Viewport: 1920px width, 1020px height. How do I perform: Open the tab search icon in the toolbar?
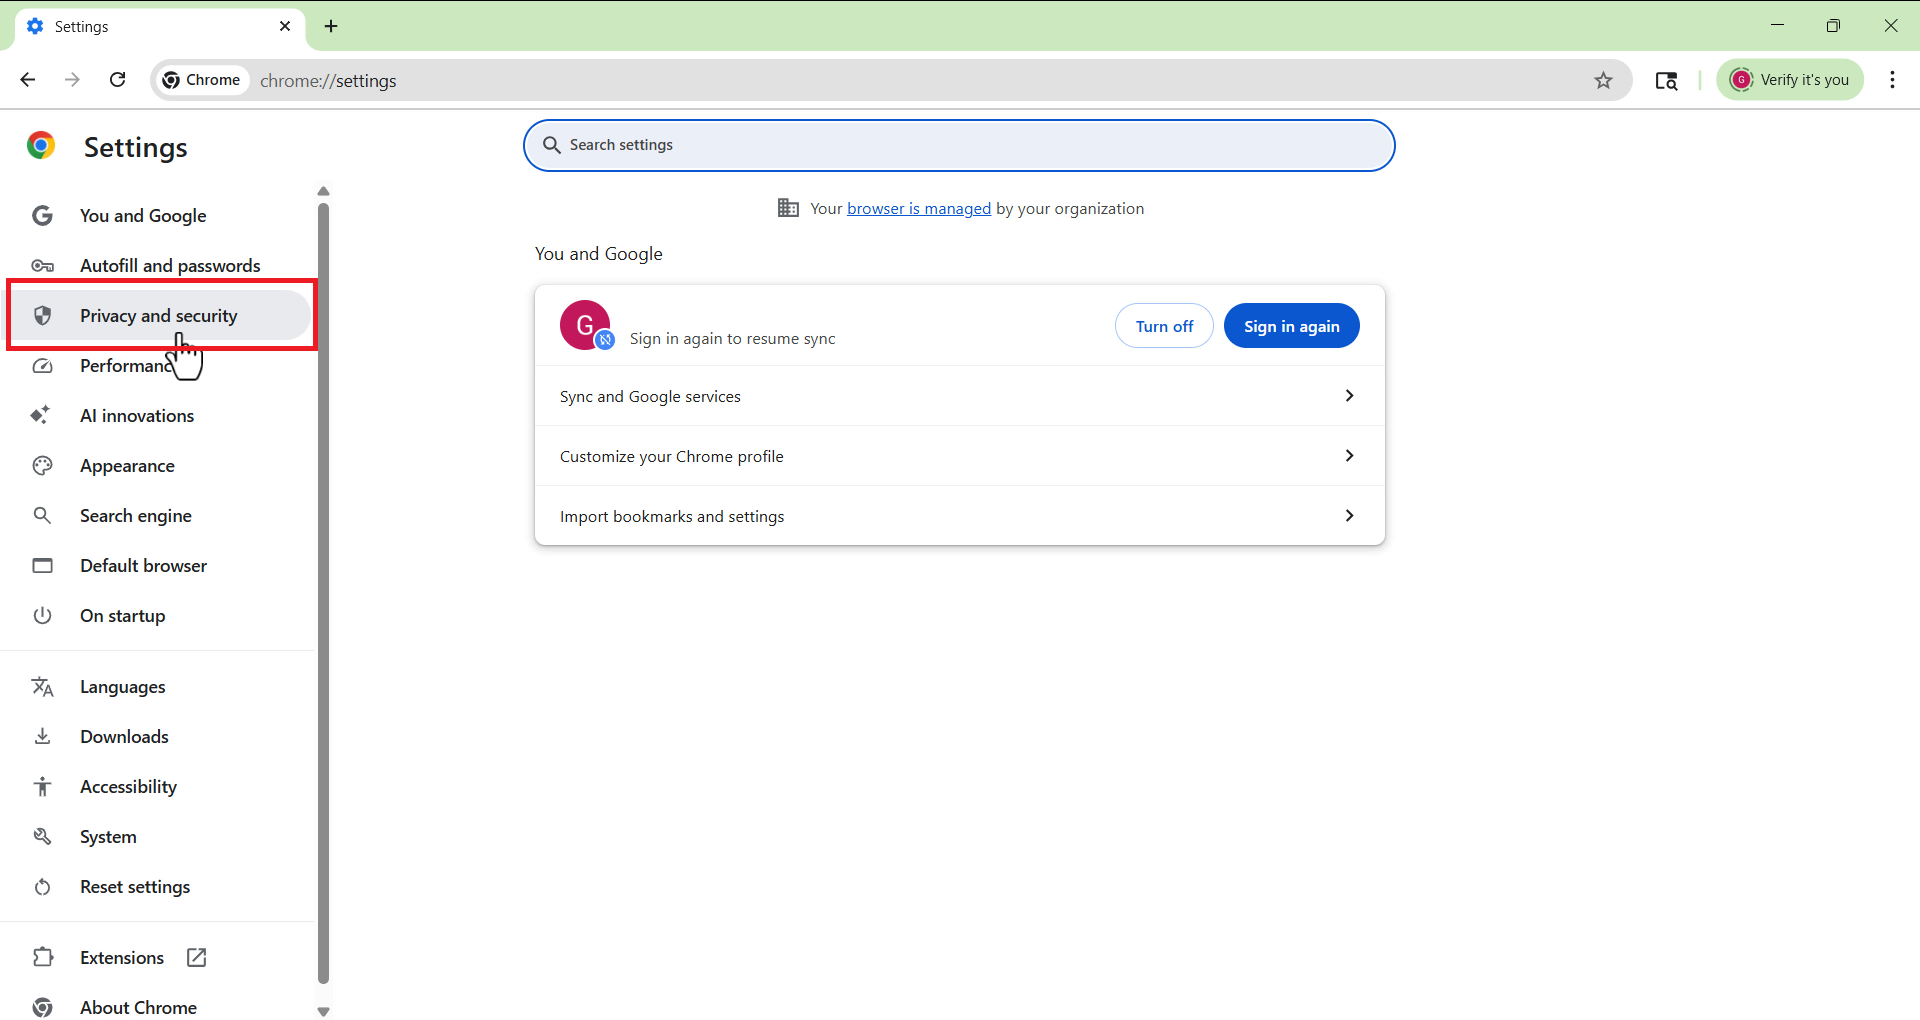pyautogui.click(x=1666, y=80)
